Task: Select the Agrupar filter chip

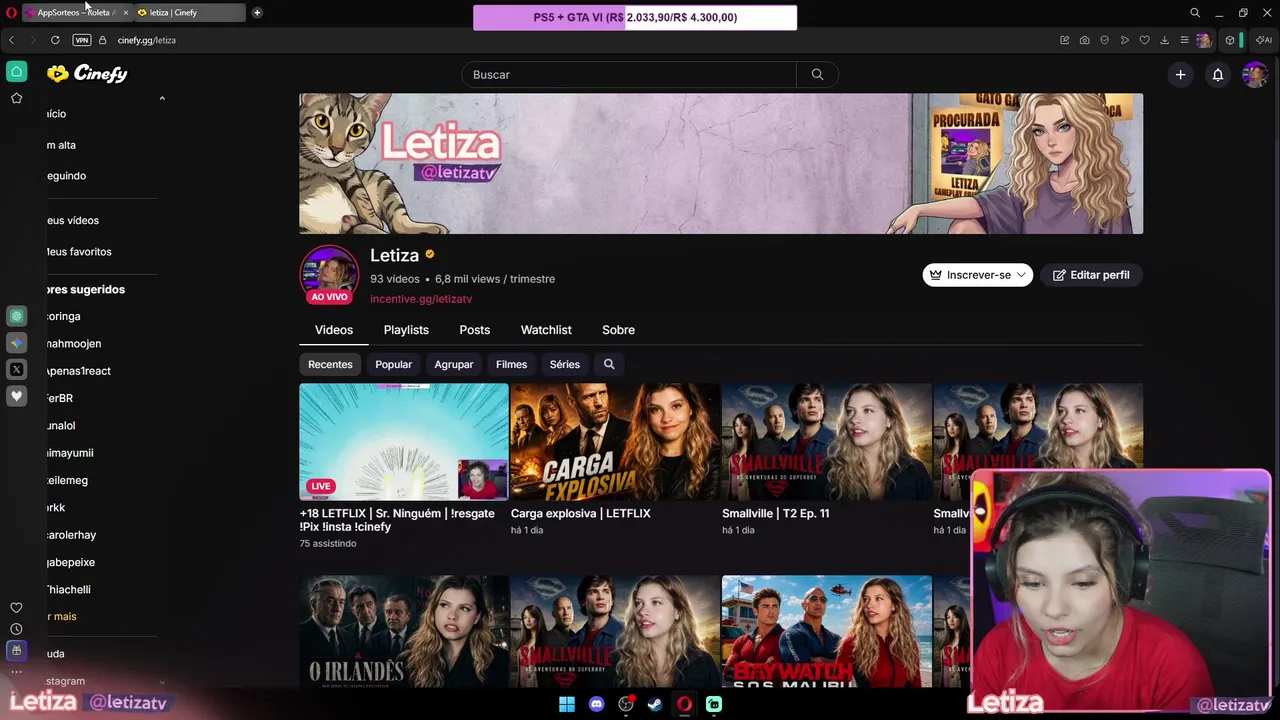Action: 454,364
